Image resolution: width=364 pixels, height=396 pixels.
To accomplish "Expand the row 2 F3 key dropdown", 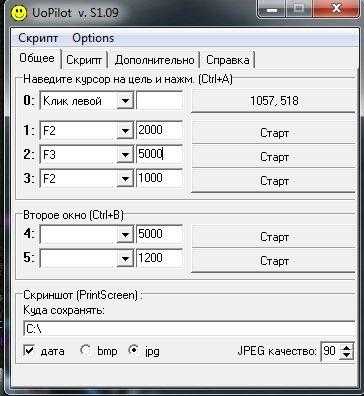I will 125,155.
